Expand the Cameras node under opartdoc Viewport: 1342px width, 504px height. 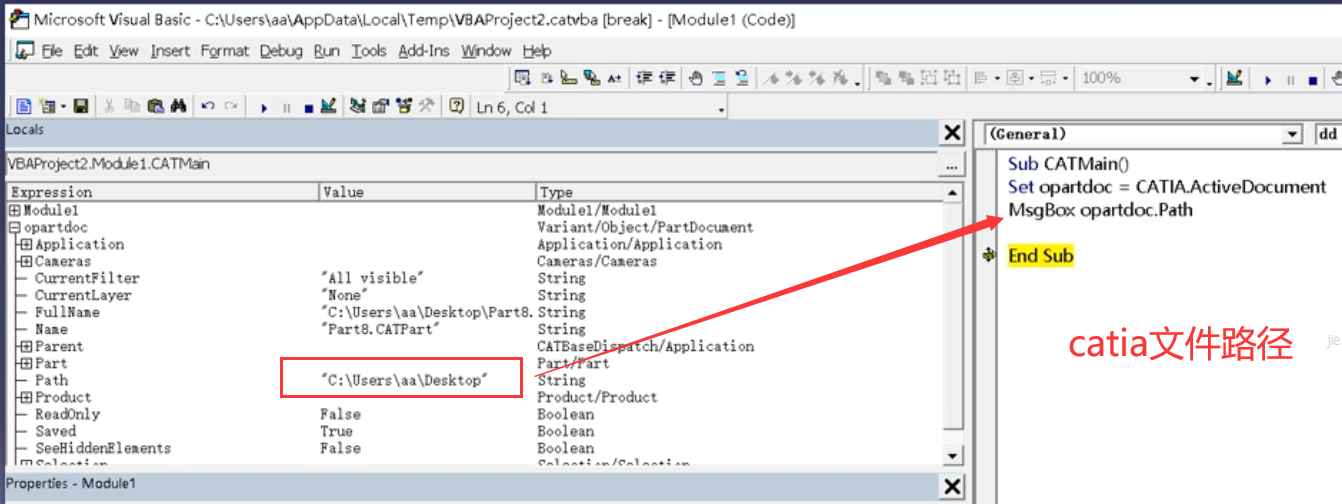[26, 262]
